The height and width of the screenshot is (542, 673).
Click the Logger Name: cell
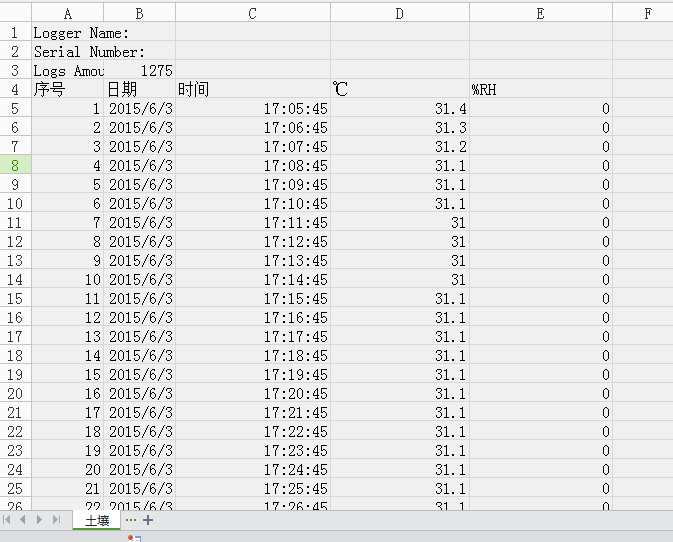click(67, 33)
